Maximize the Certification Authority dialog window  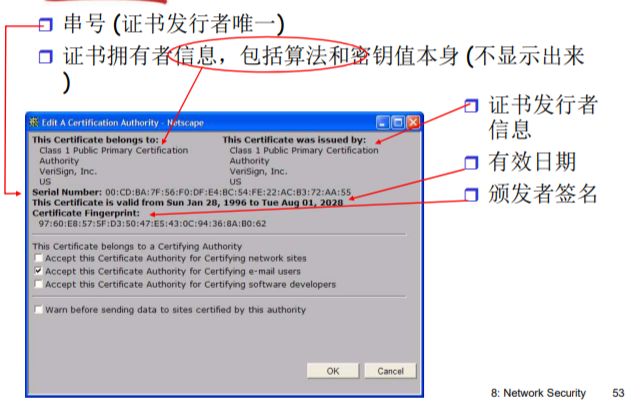tap(398, 122)
